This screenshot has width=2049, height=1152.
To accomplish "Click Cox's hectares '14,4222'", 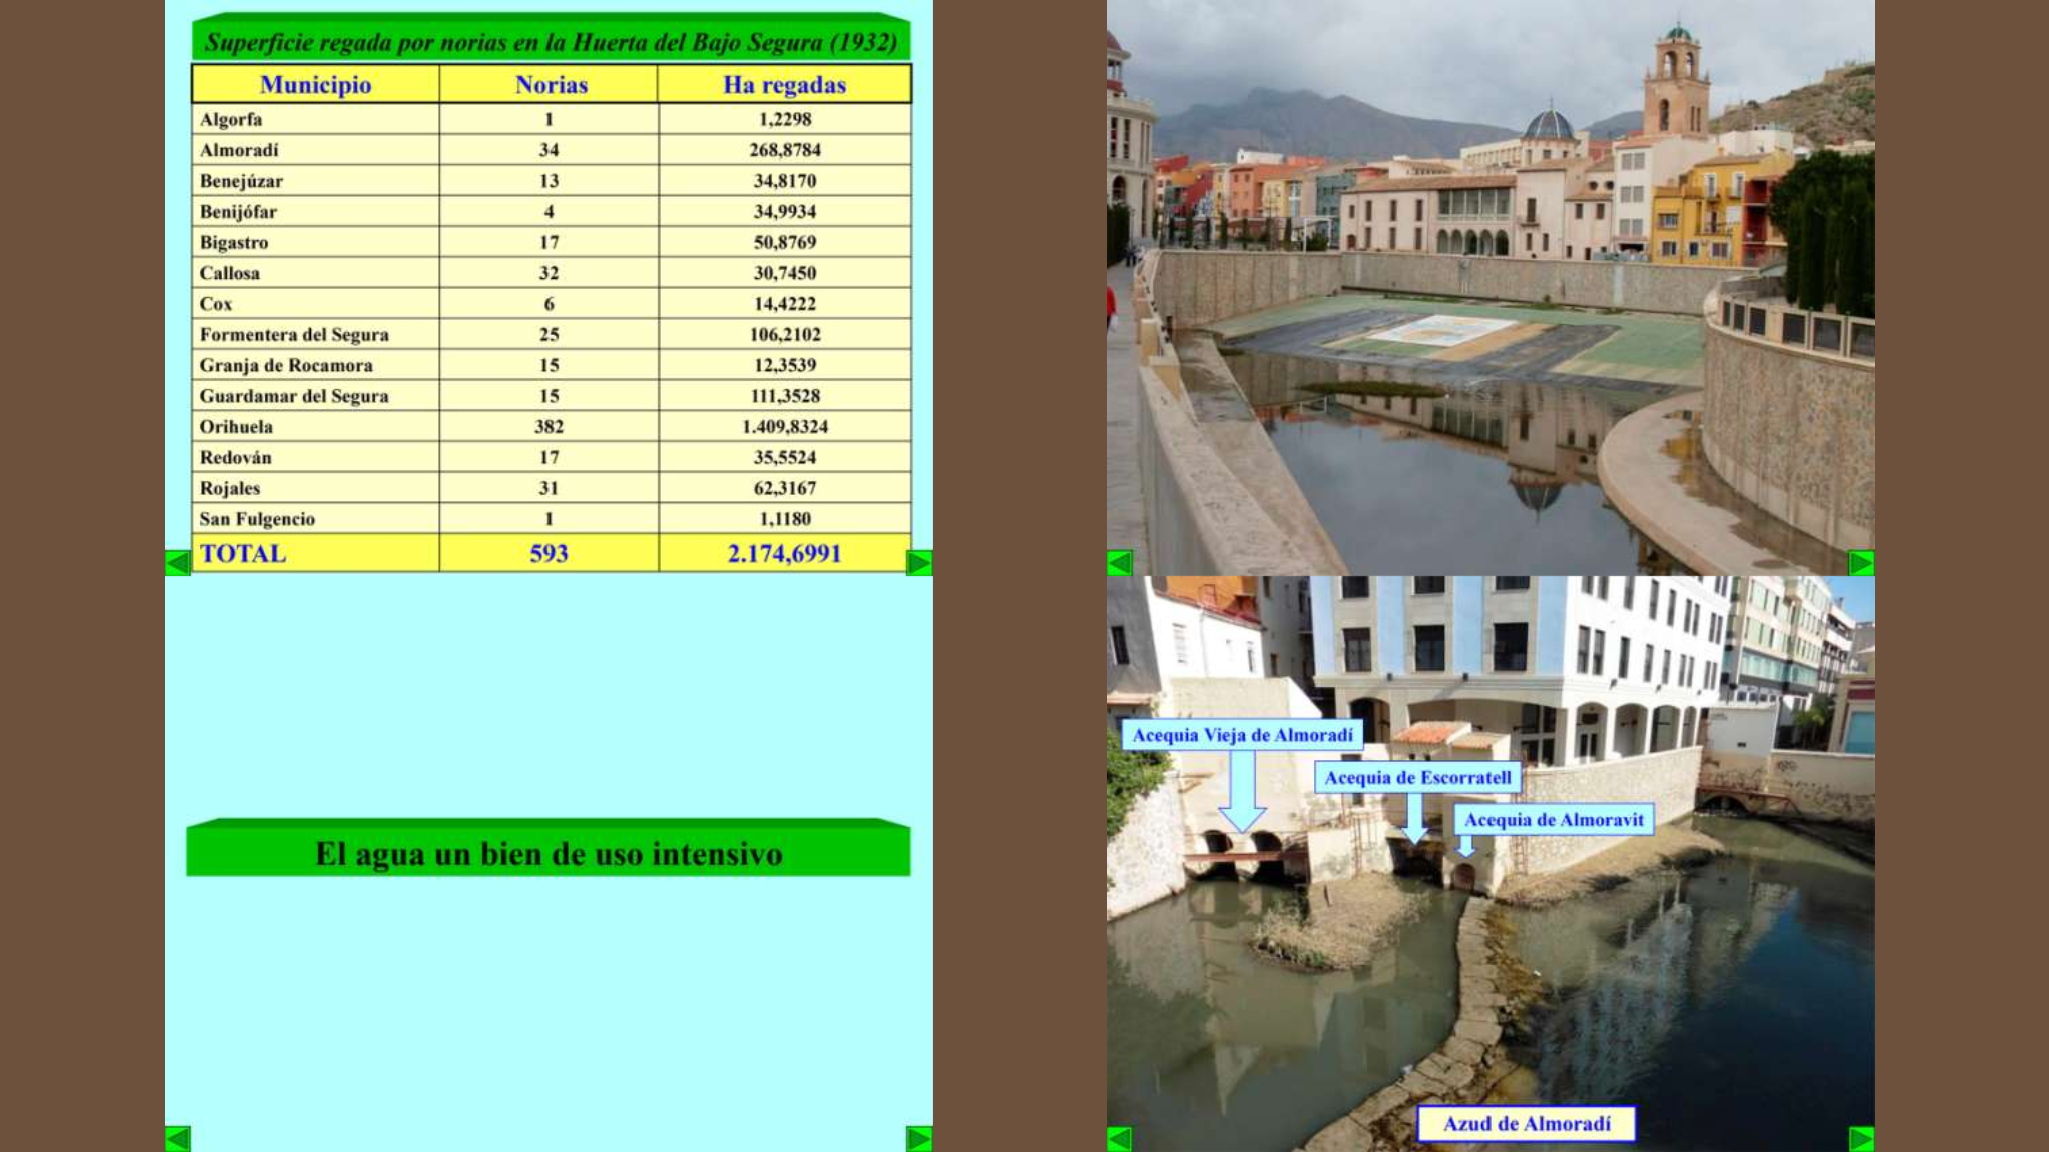I will pyautogui.click(x=785, y=304).
